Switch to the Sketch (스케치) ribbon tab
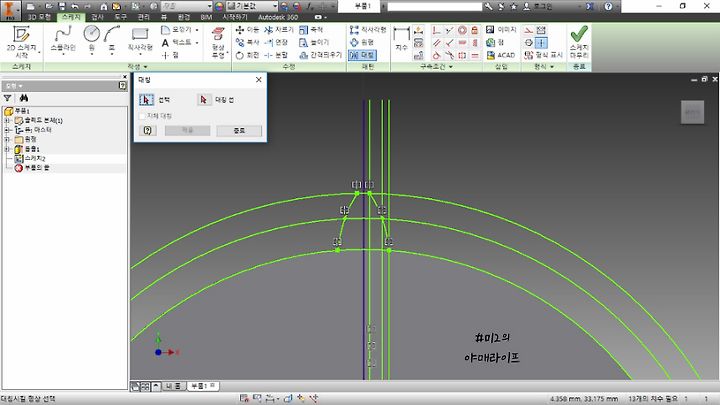 point(71,17)
